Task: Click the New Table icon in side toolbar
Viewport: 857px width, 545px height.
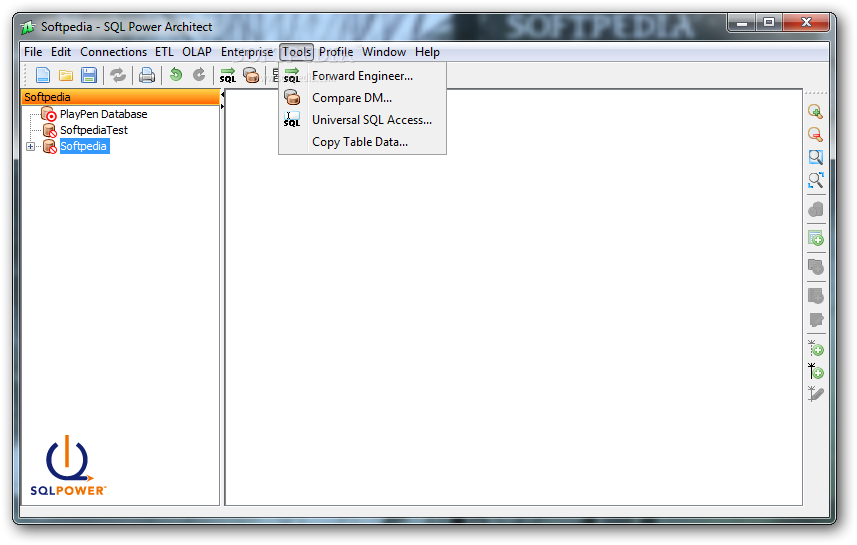Action: pyautogui.click(x=815, y=238)
